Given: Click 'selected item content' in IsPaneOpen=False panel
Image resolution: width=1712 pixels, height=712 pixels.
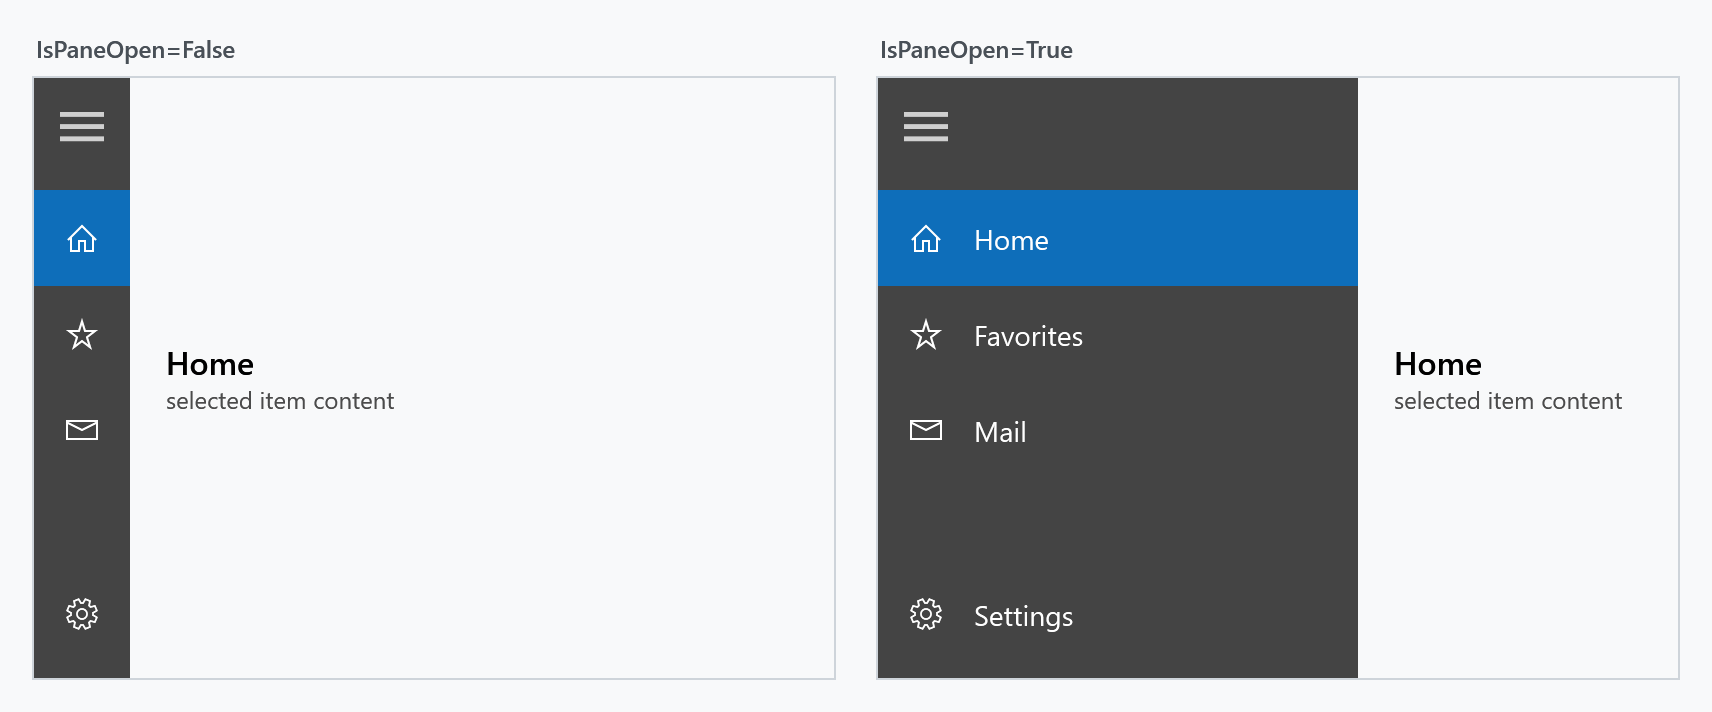Looking at the screenshot, I should tap(280, 401).
